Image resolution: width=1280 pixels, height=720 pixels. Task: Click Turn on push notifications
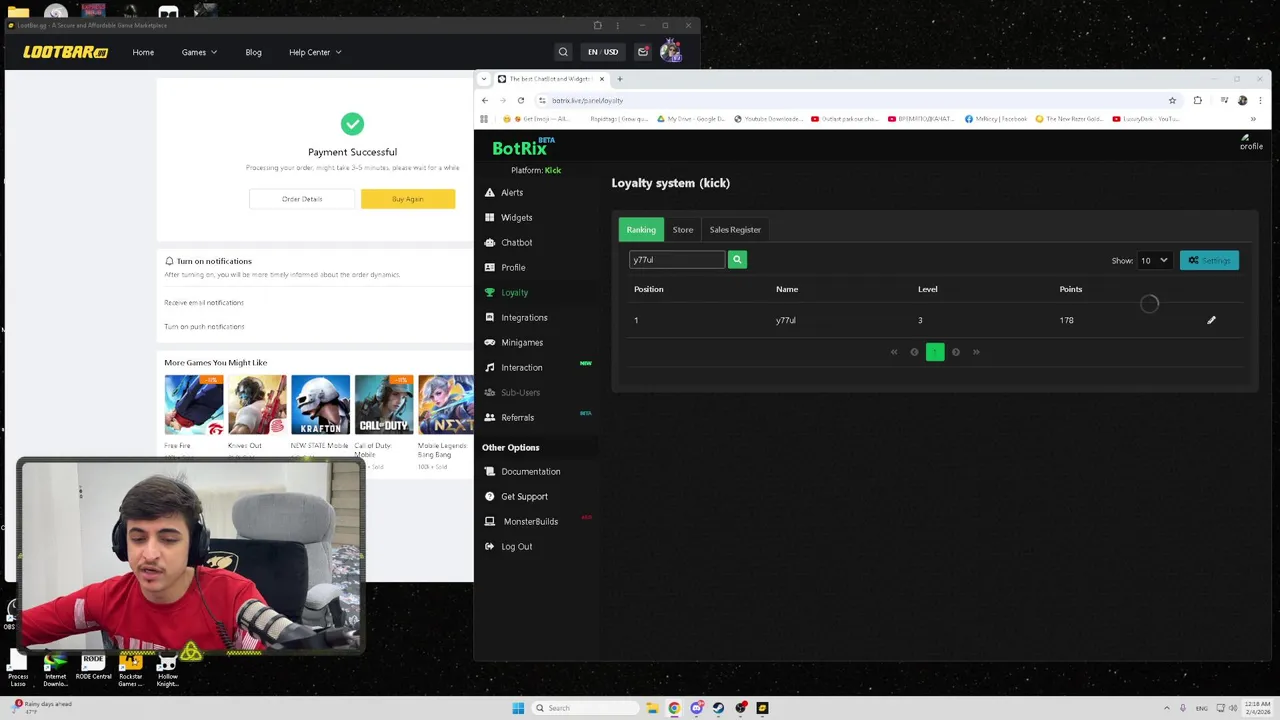[204, 326]
